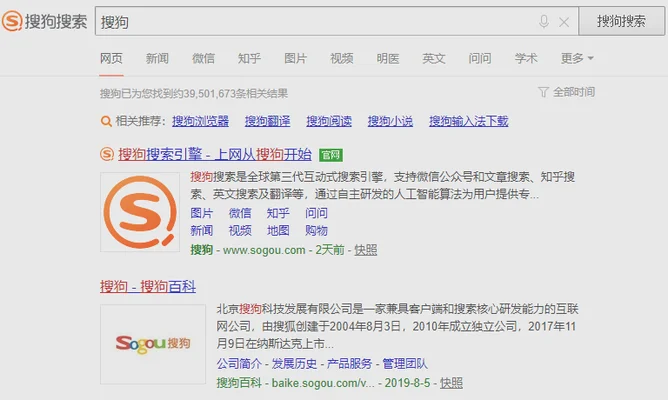Switch to the 知乎 tab
668x400 pixels.
249,58
